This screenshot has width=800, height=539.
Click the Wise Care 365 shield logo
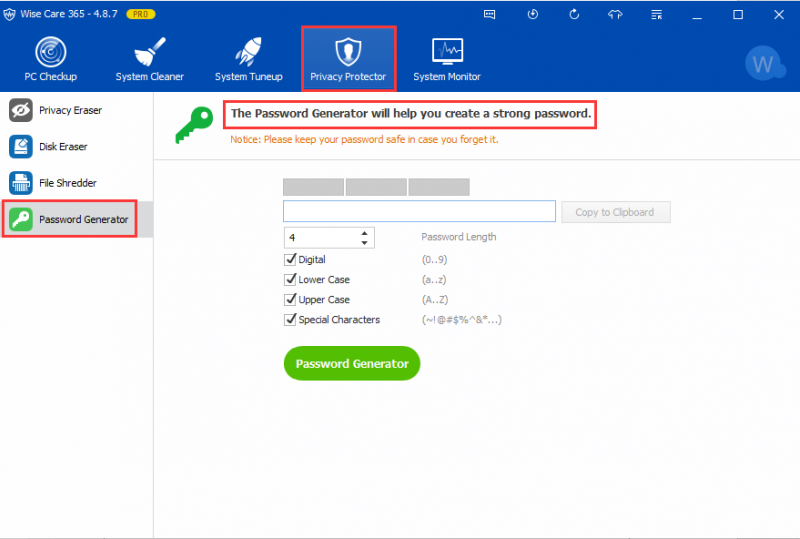pyautogui.click(x=9, y=14)
